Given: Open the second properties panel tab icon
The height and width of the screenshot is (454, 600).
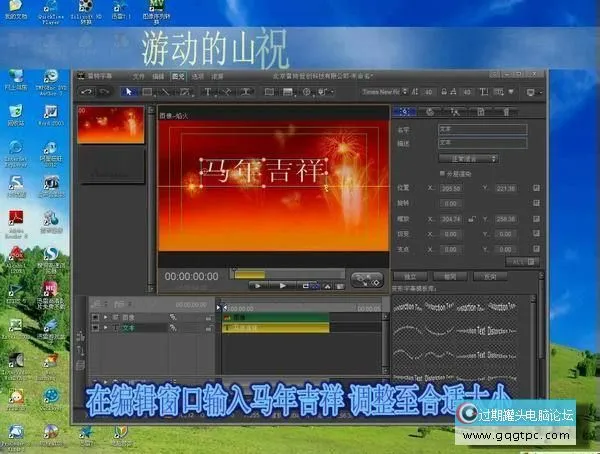Looking at the screenshot, I should pyautogui.click(x=430, y=111).
